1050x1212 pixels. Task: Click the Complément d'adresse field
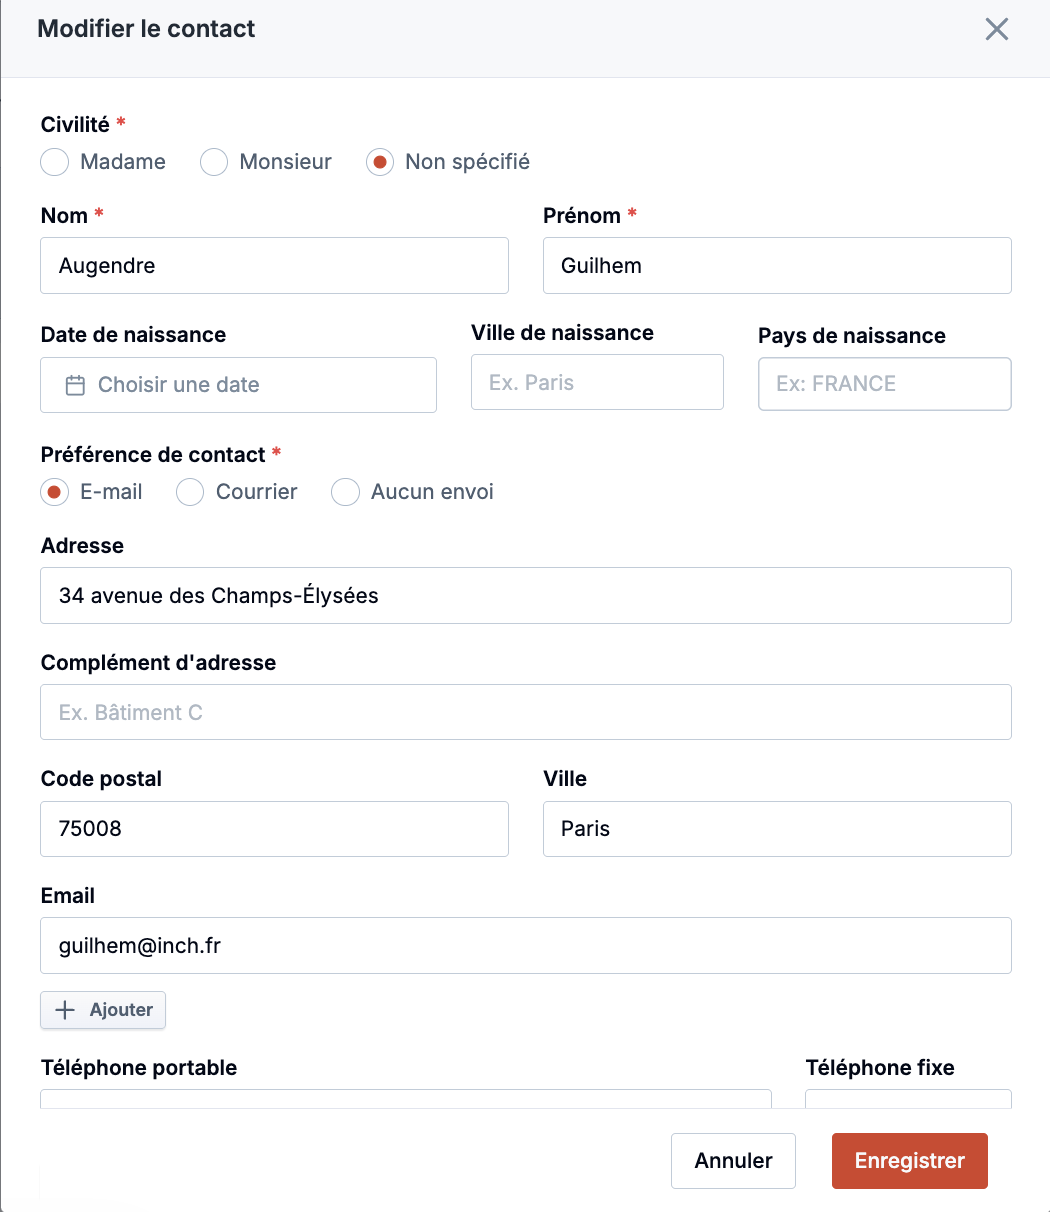(x=525, y=712)
